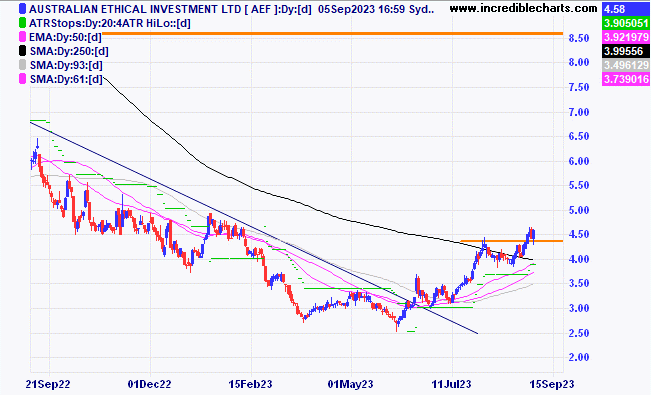Click the 4.00 price axis label

(578, 259)
